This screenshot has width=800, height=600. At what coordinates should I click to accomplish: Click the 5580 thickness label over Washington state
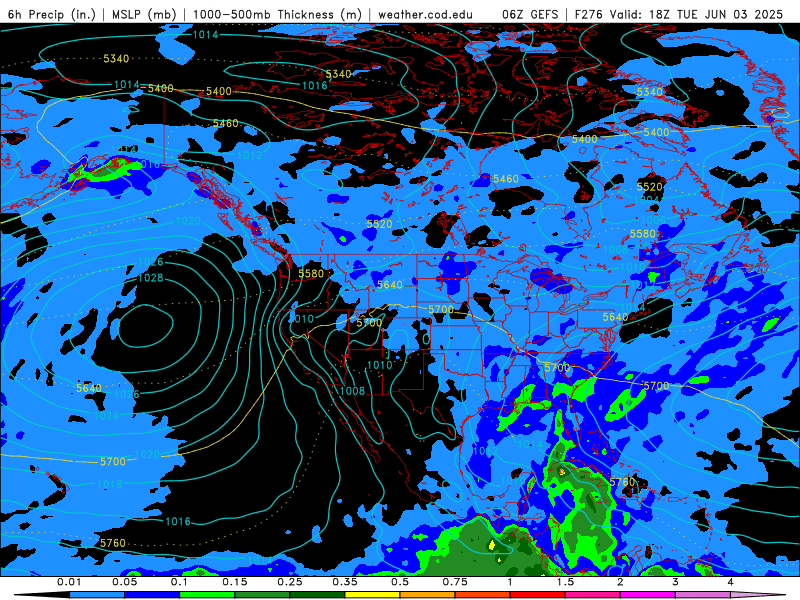click(311, 274)
